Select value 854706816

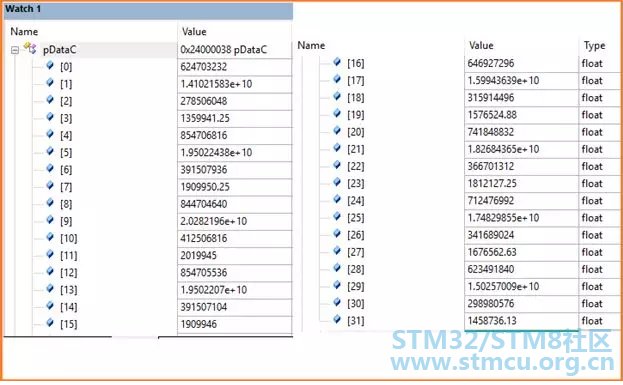click(204, 135)
